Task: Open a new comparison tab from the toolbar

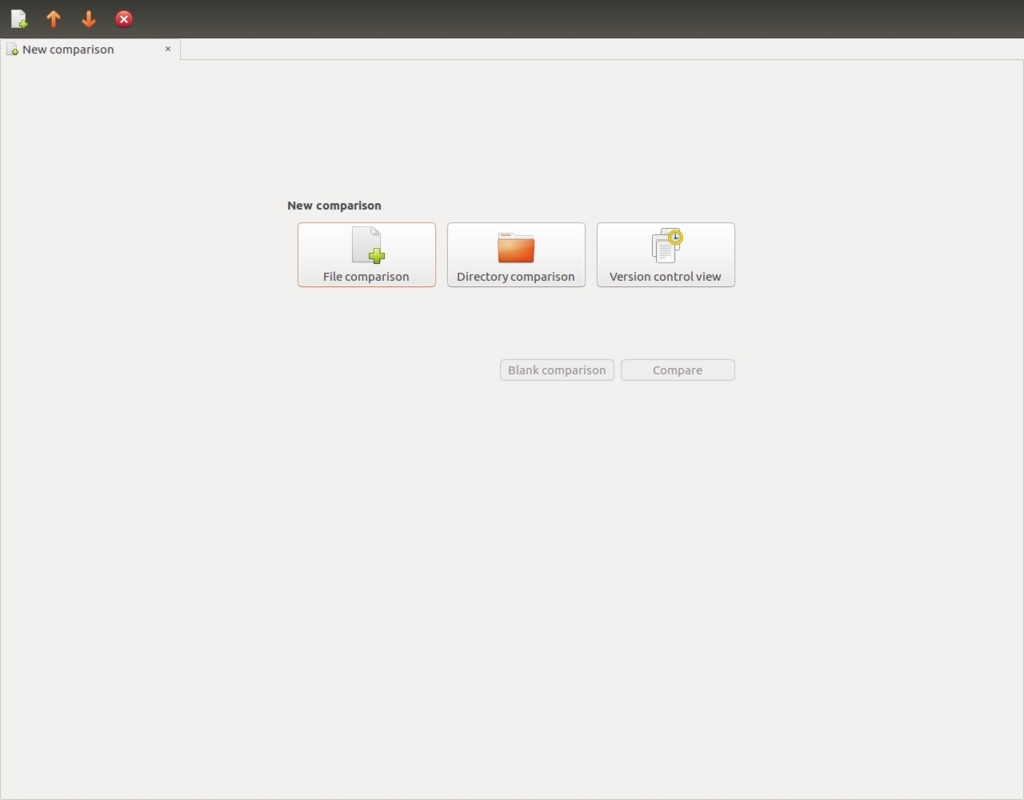Action: pyautogui.click(x=18, y=18)
